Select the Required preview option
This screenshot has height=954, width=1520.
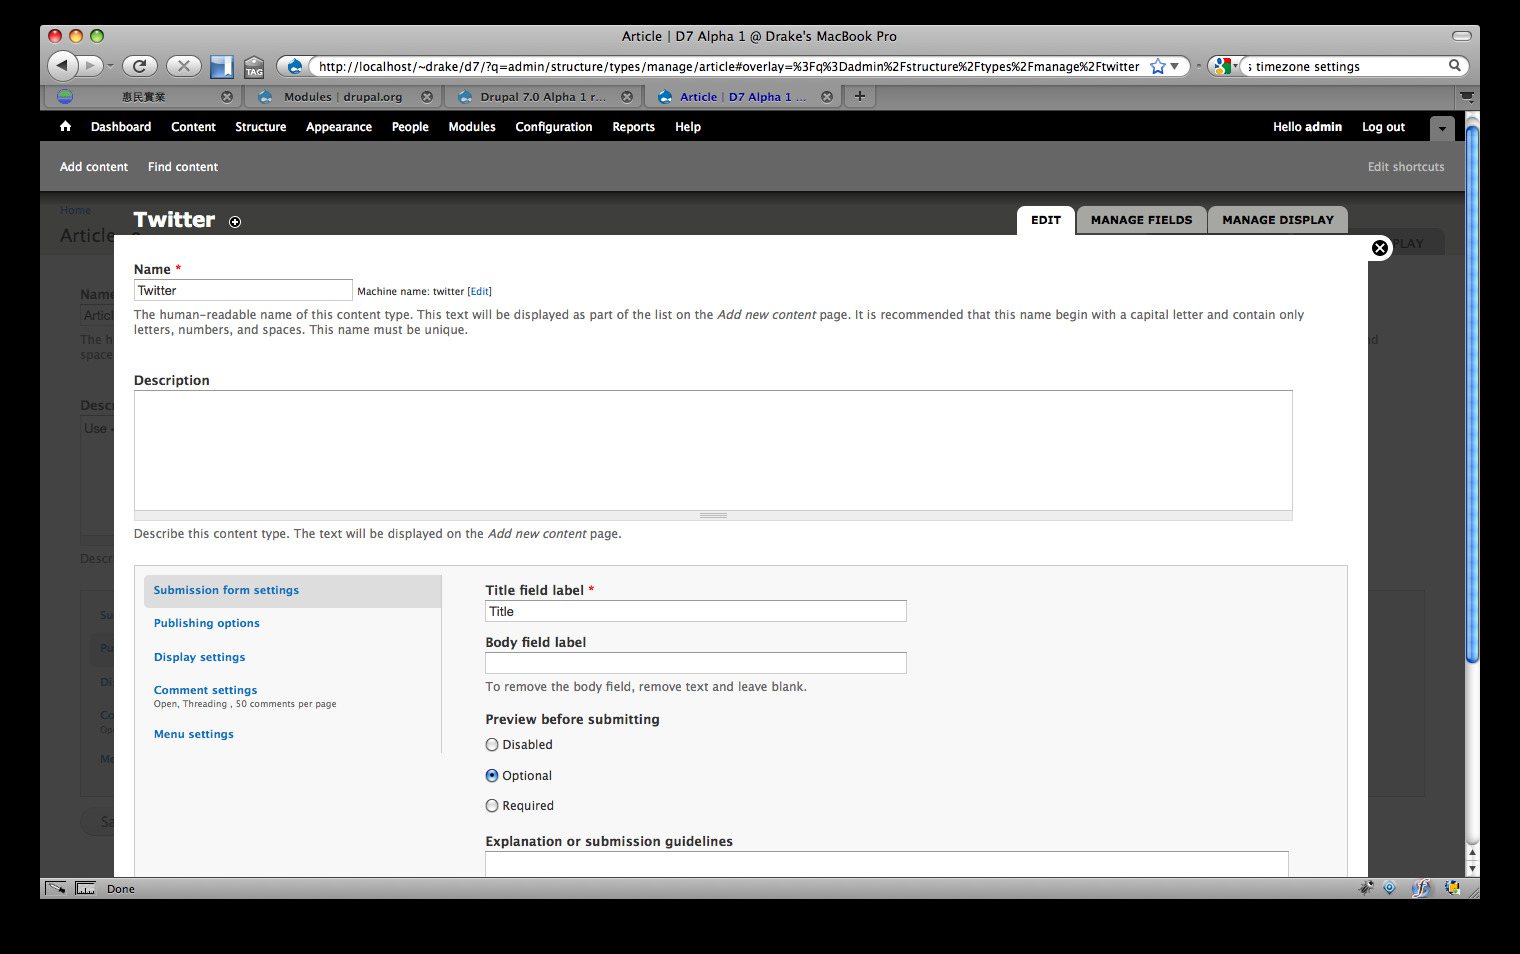(x=492, y=806)
